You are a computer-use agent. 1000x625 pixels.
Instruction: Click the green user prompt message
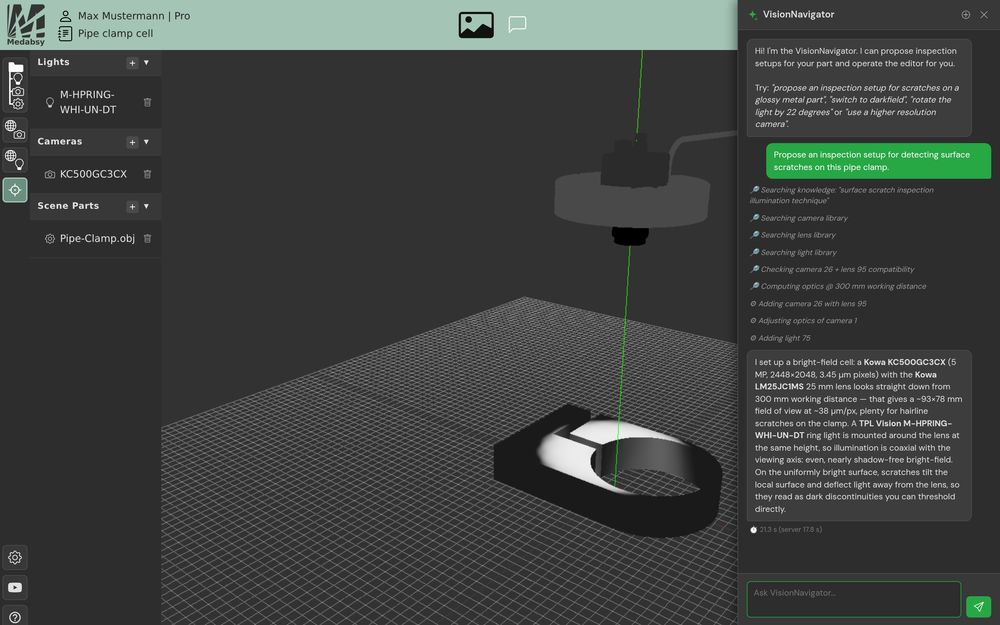click(878, 161)
